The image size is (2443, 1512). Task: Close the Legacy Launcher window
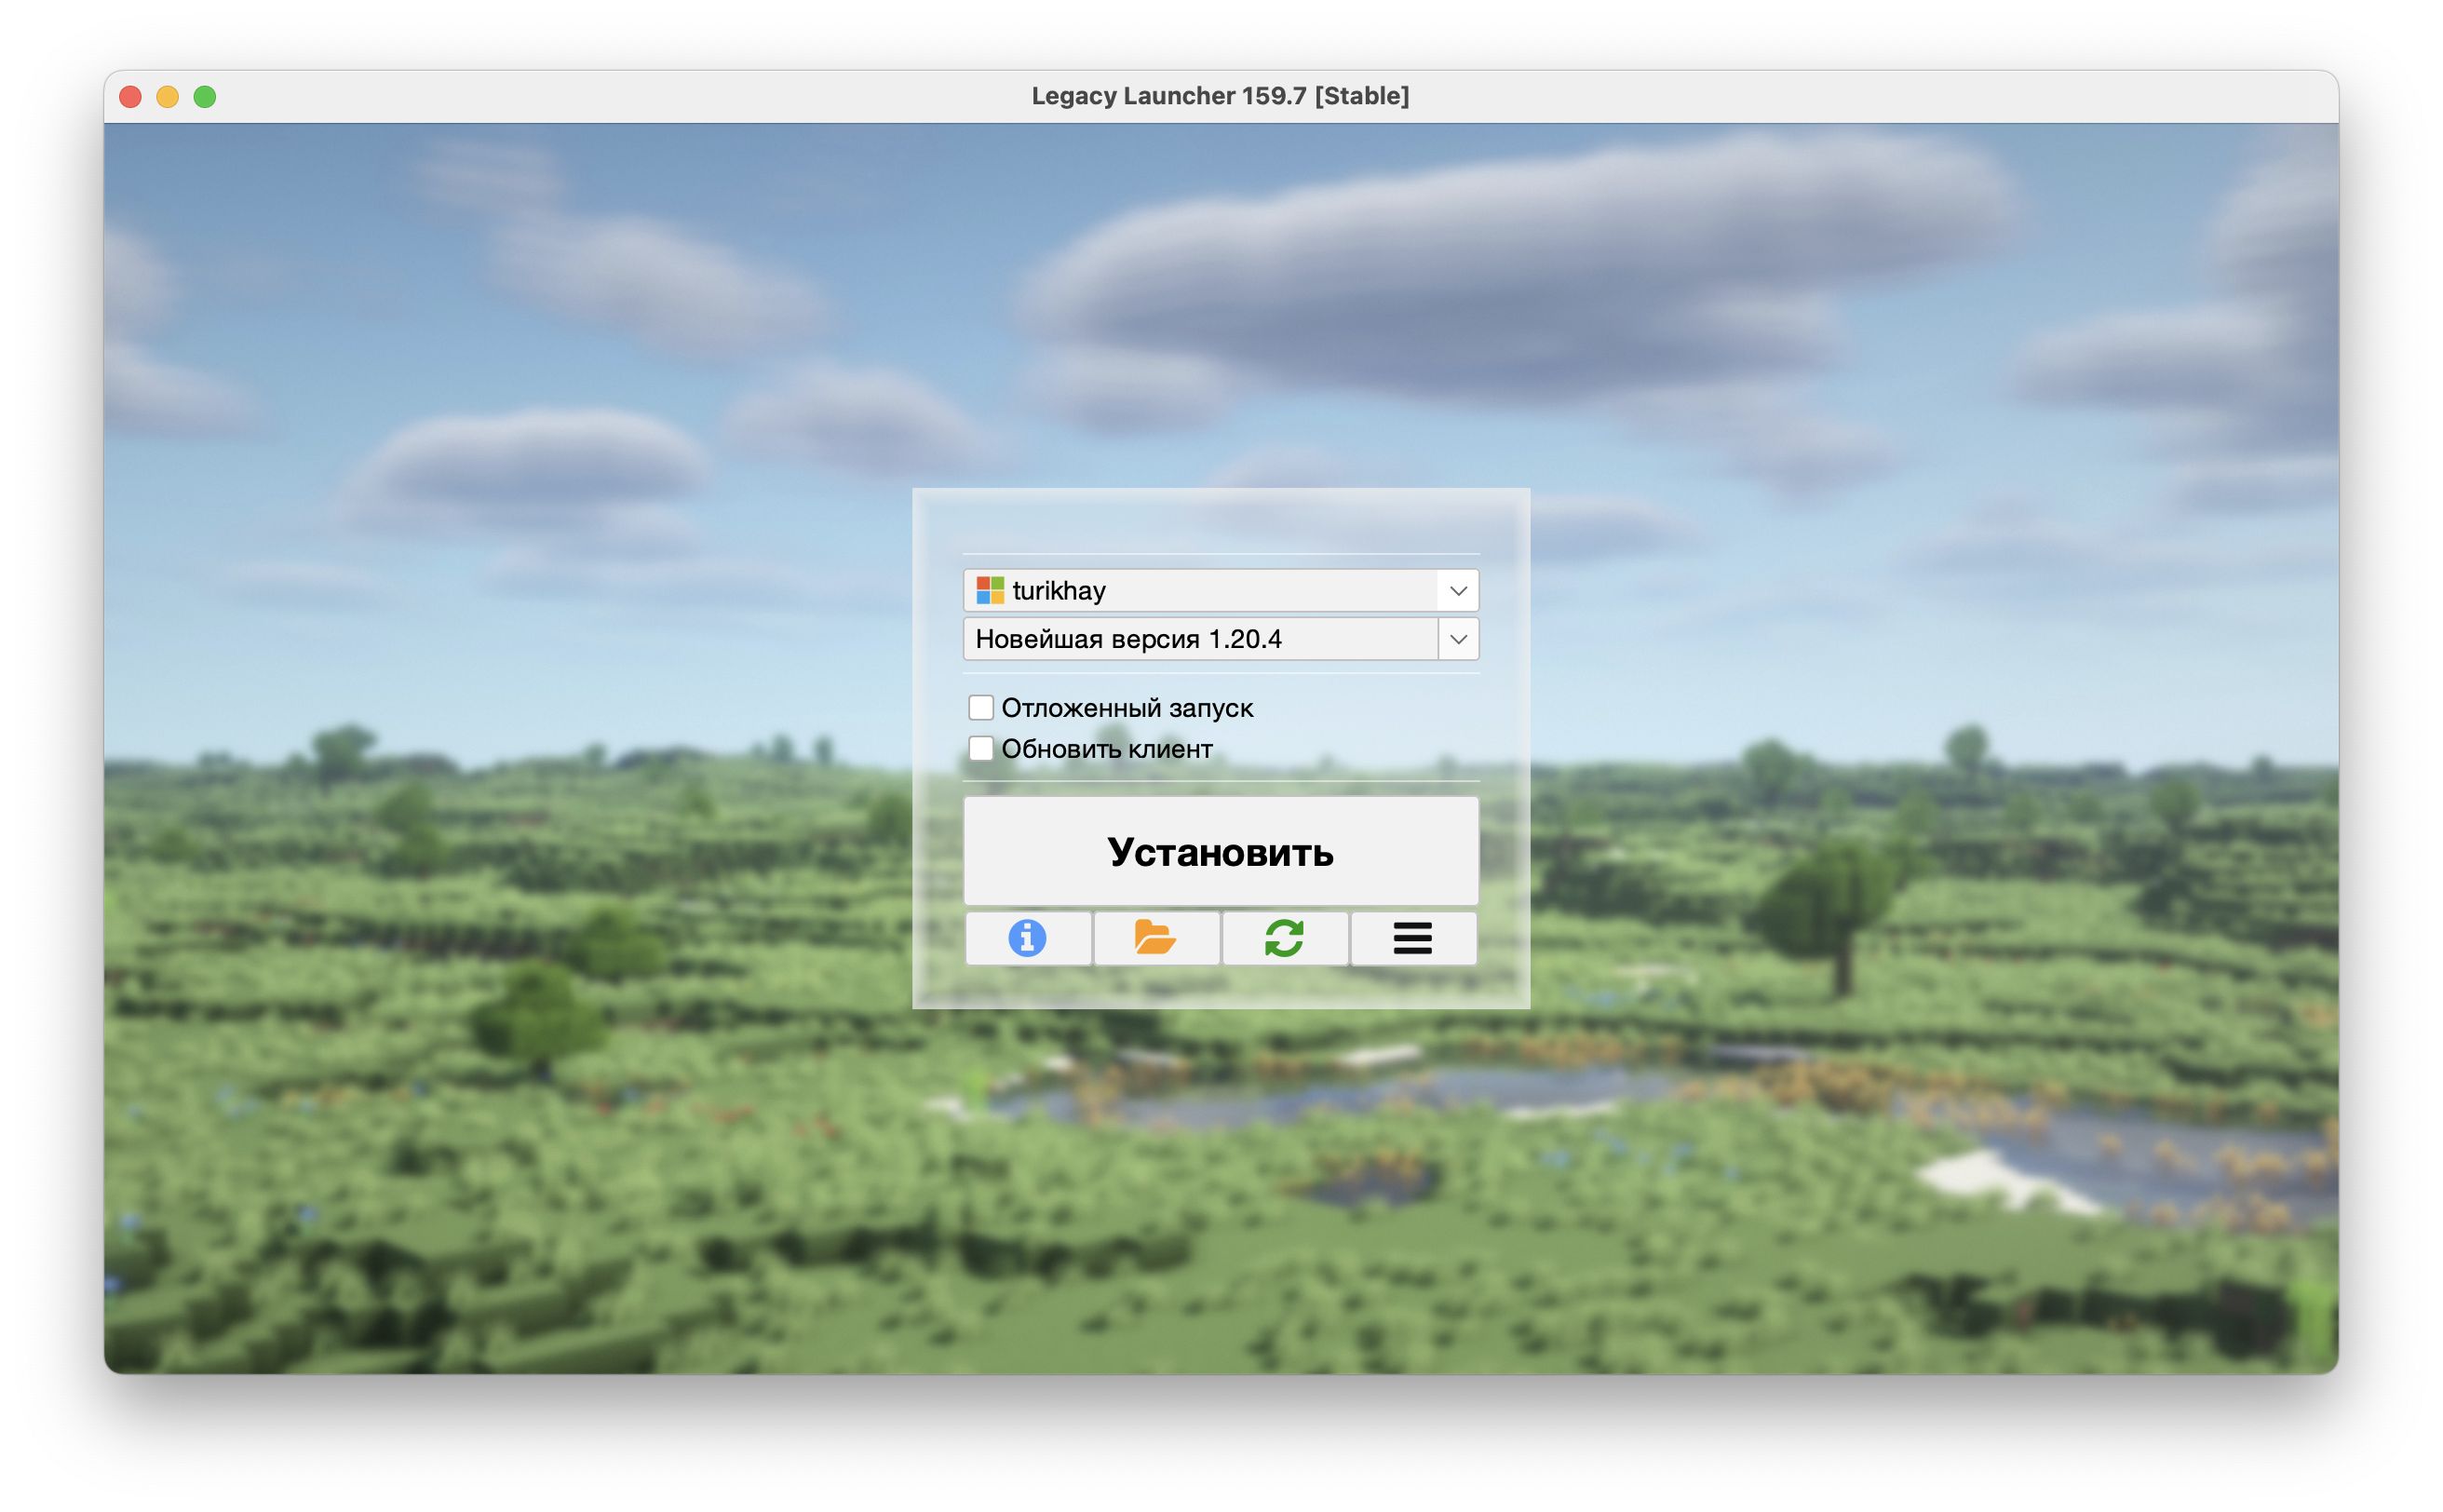tap(130, 97)
